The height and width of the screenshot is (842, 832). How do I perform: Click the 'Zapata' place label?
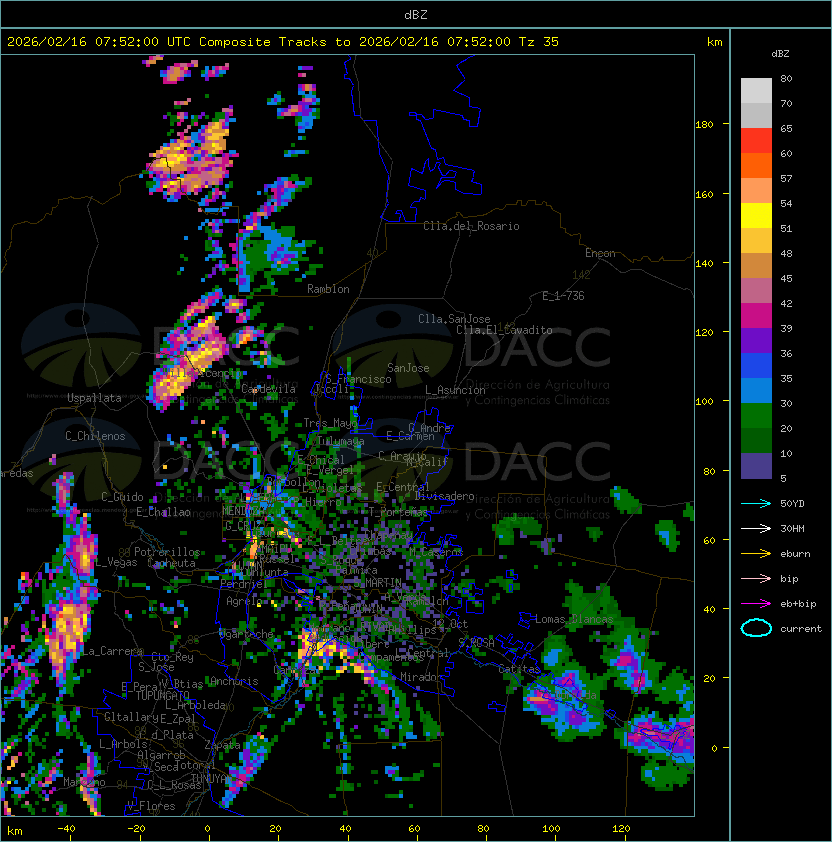coord(222,745)
